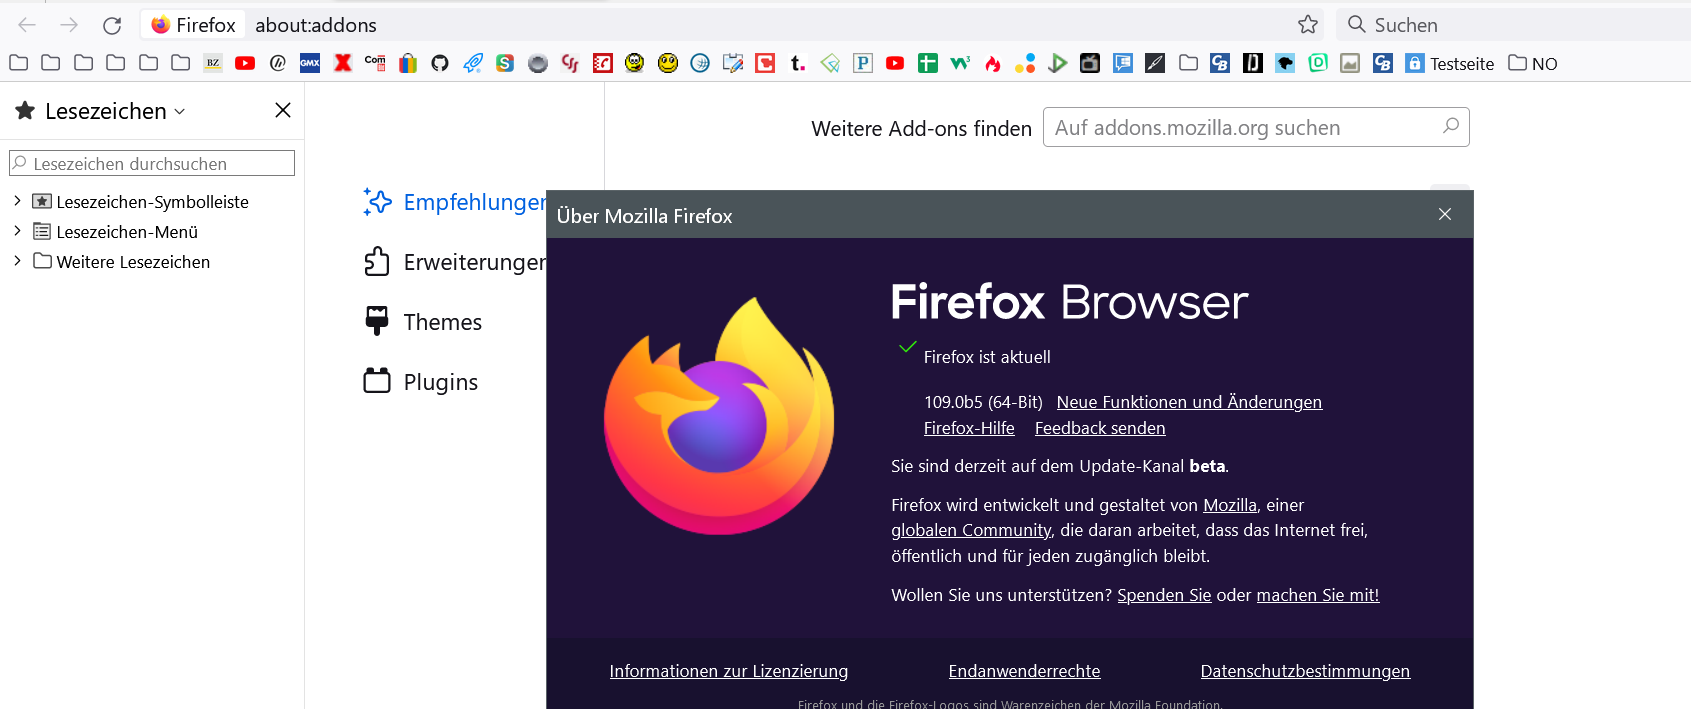Close the Lesezeichen sidebar
The image size is (1691, 709).
point(283,110)
